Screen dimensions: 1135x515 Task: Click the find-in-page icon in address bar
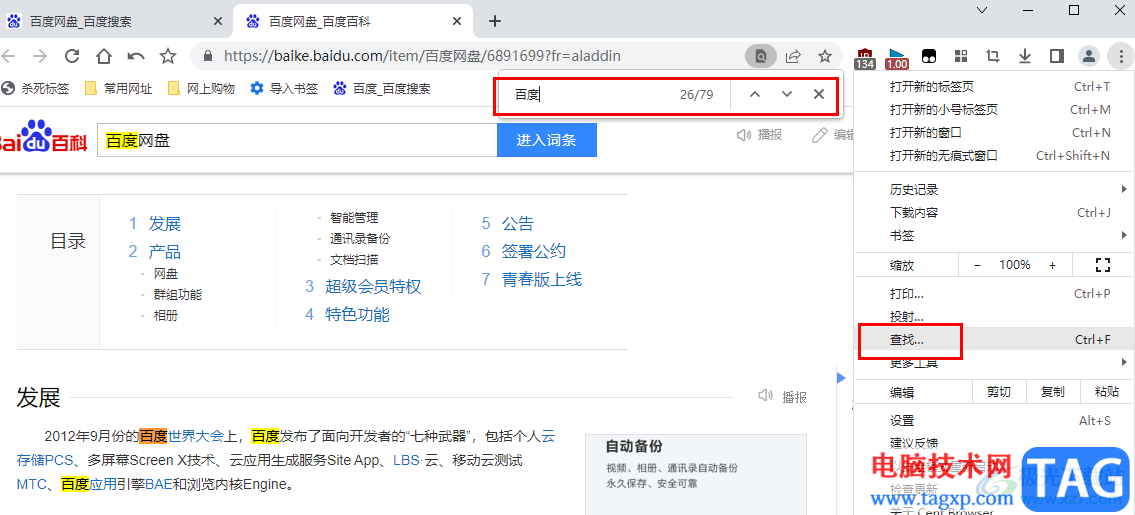pyautogui.click(x=761, y=56)
